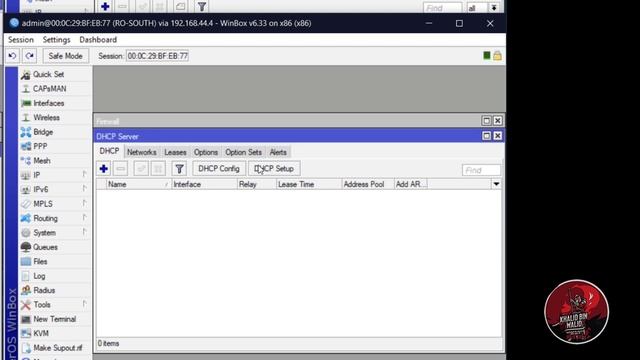
Task: Click the enable (check) icon in DHCP Server toolbar
Action: pyautogui.click(x=141, y=169)
